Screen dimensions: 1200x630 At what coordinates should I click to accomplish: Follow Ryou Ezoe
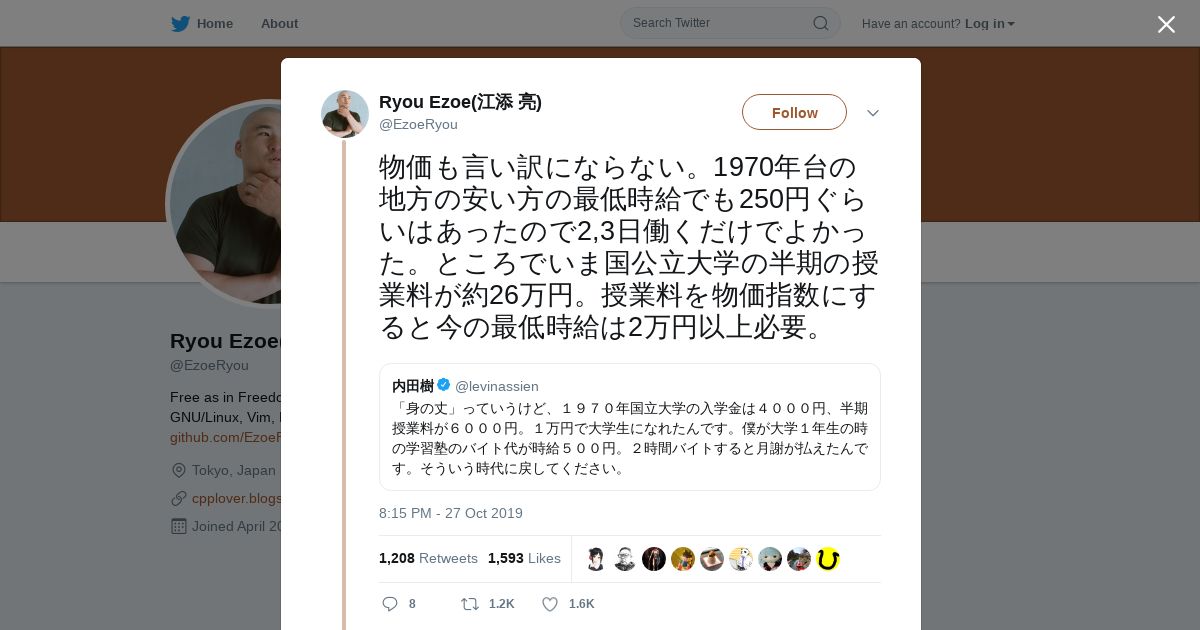(794, 112)
